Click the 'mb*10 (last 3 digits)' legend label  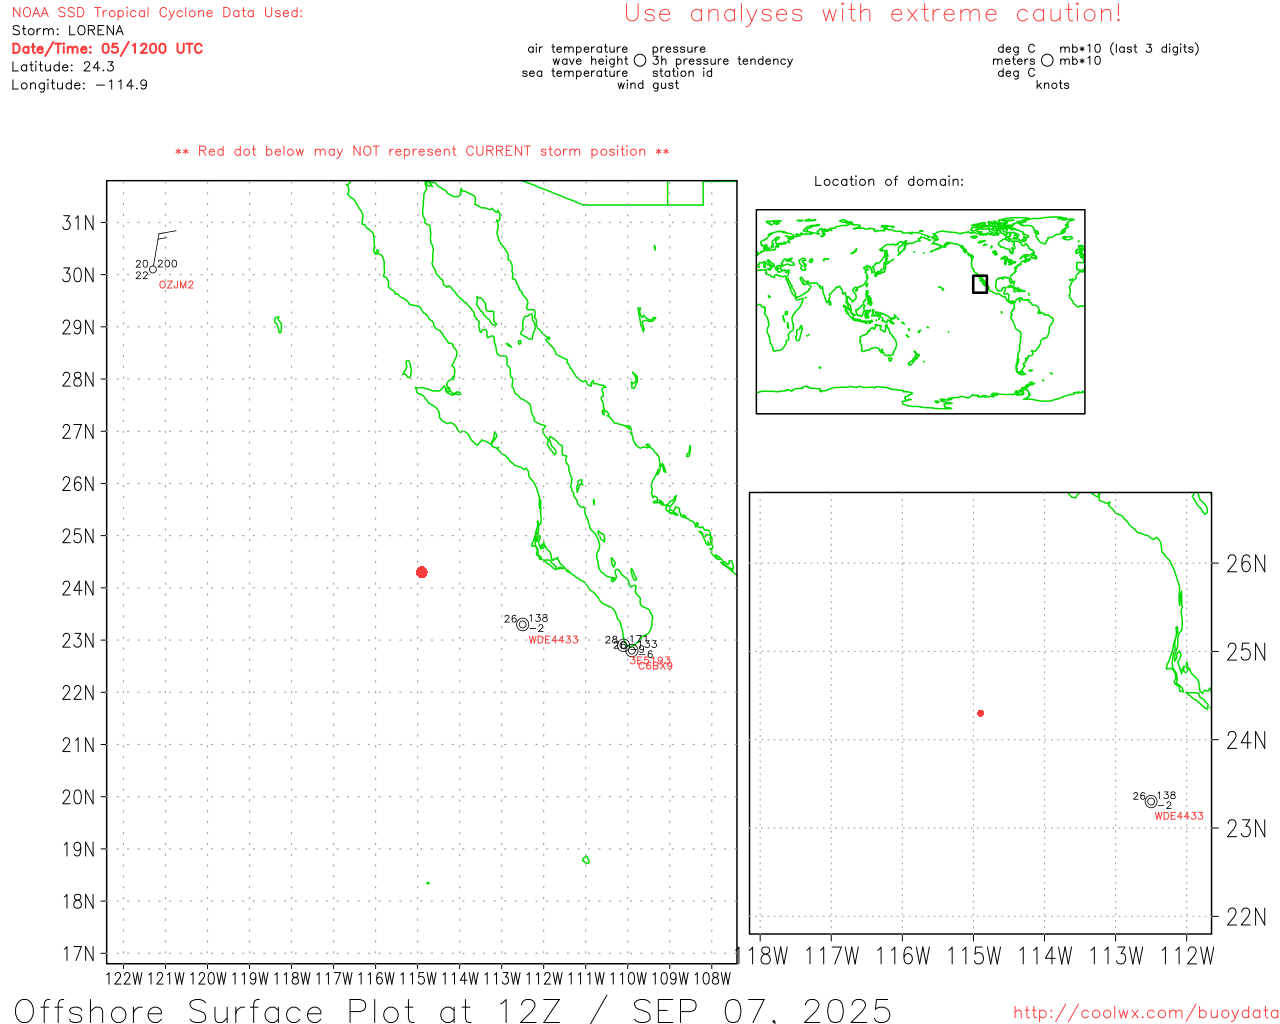click(x=1130, y=49)
